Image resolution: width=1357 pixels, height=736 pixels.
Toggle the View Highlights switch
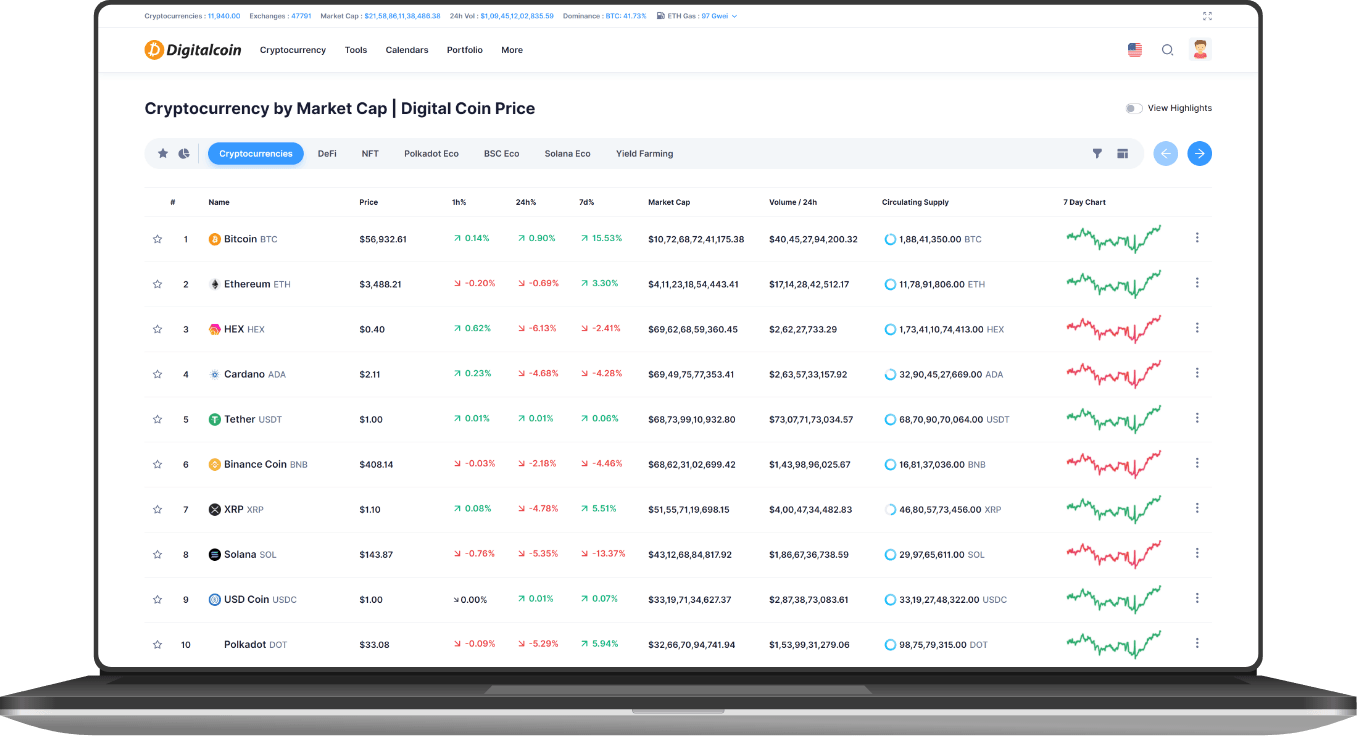pyautogui.click(x=1133, y=108)
